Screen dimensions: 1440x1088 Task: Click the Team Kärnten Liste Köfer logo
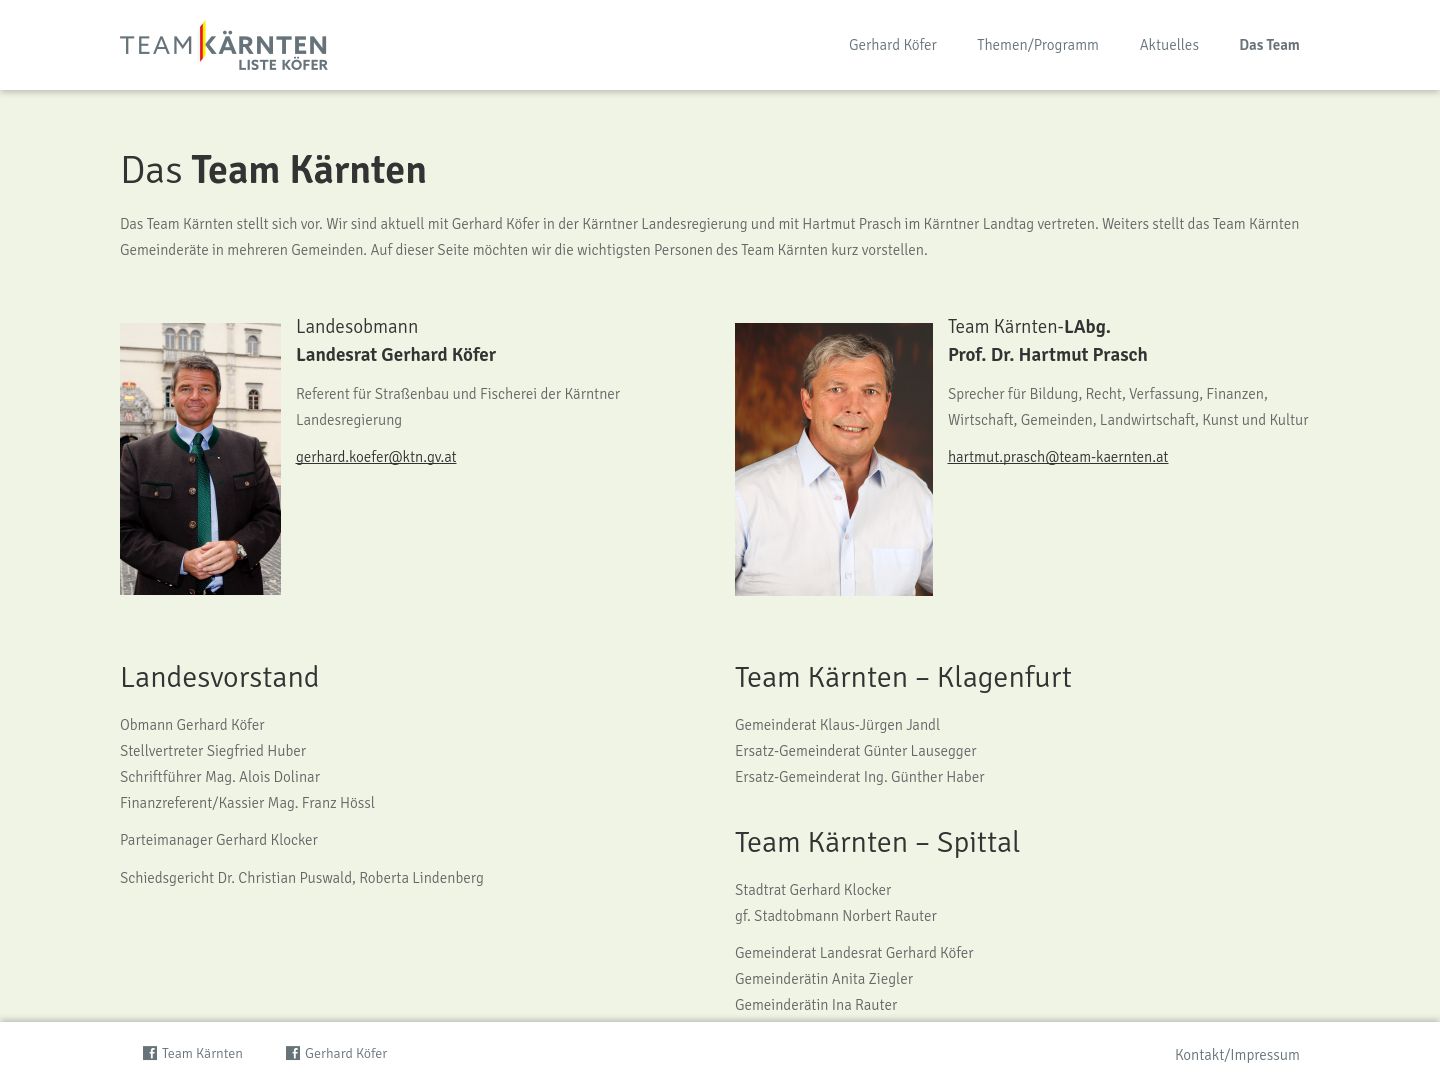click(224, 46)
